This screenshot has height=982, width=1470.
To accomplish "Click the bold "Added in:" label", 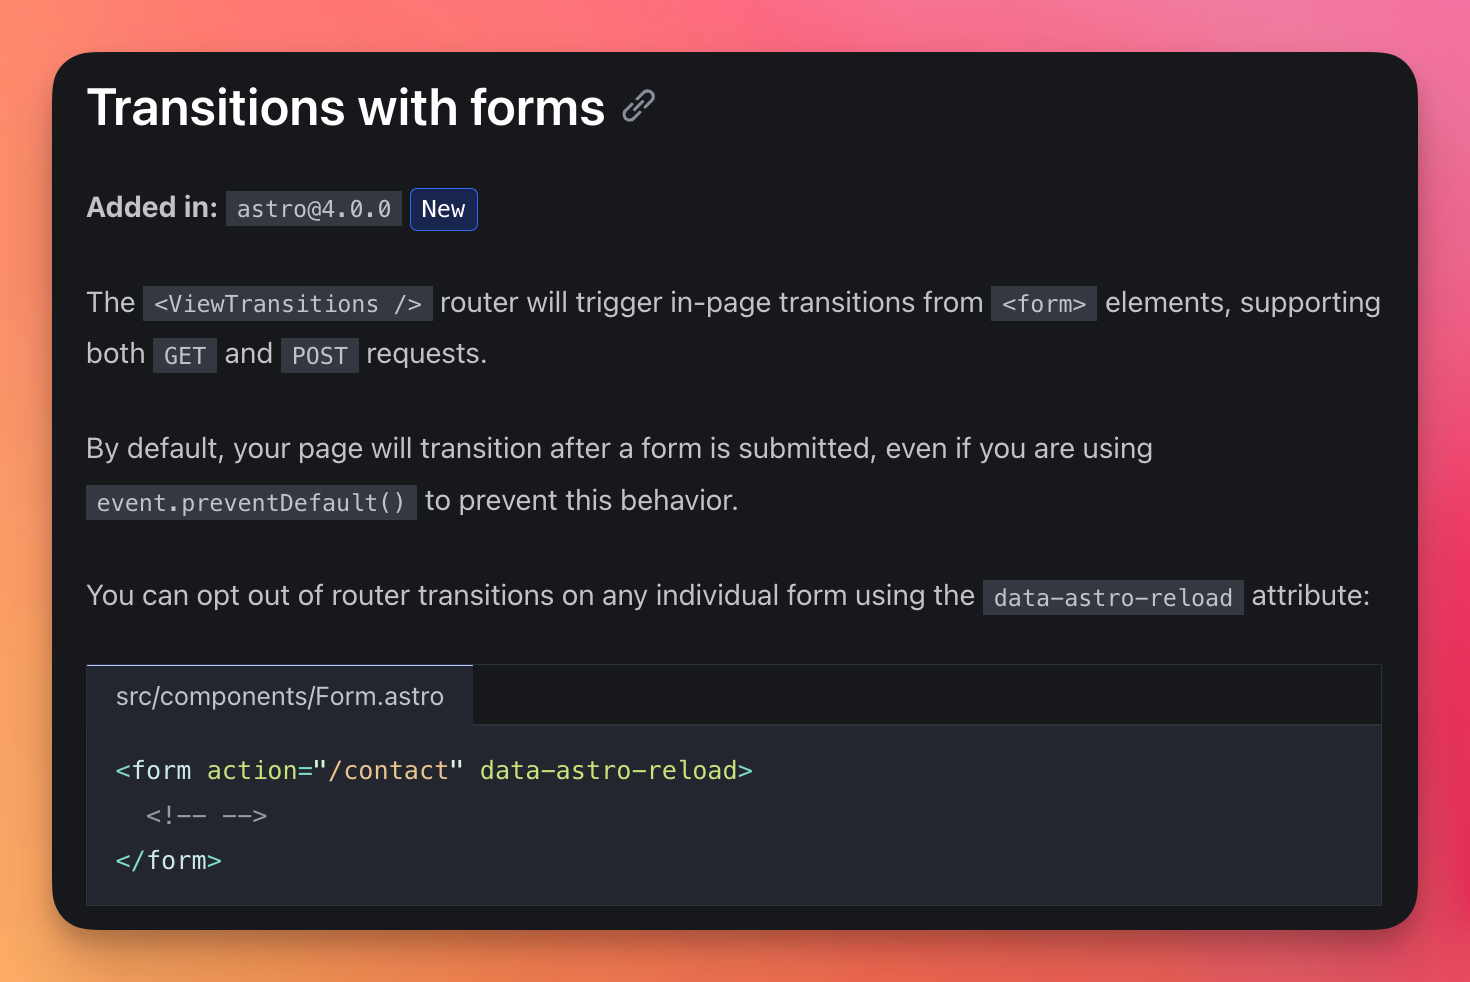I will (x=152, y=207).
